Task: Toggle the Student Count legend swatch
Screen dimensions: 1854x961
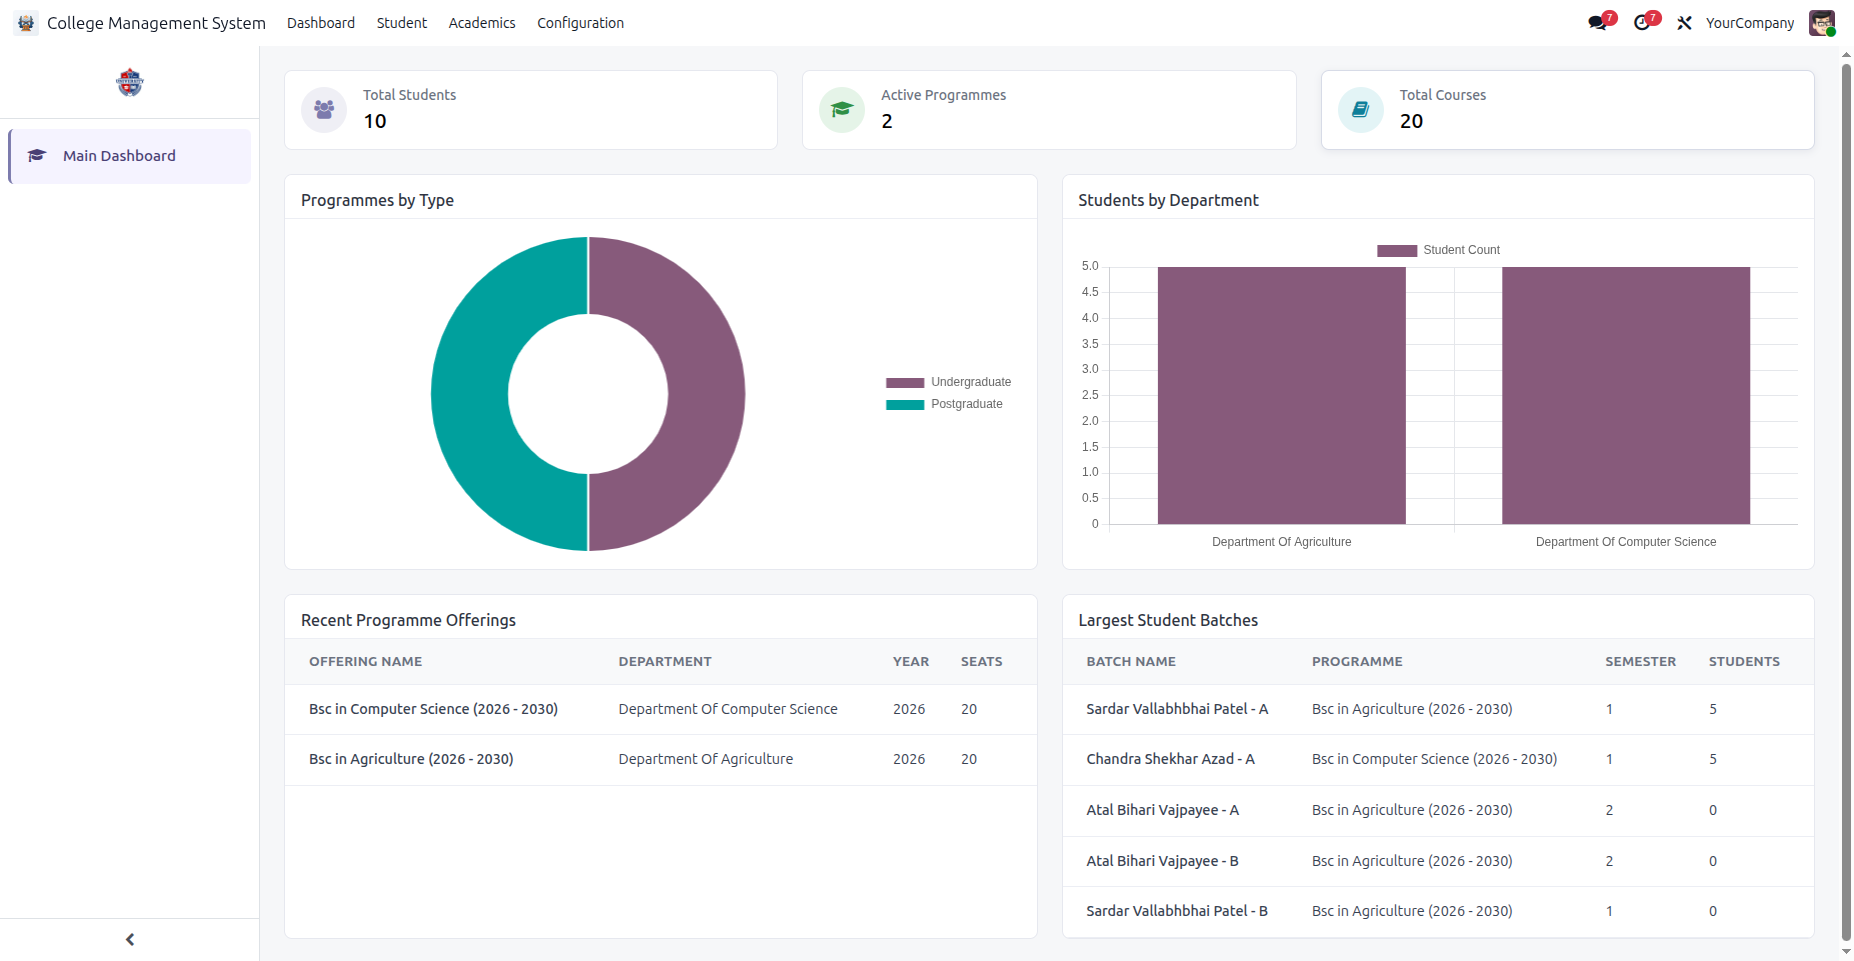Action: pyautogui.click(x=1397, y=251)
